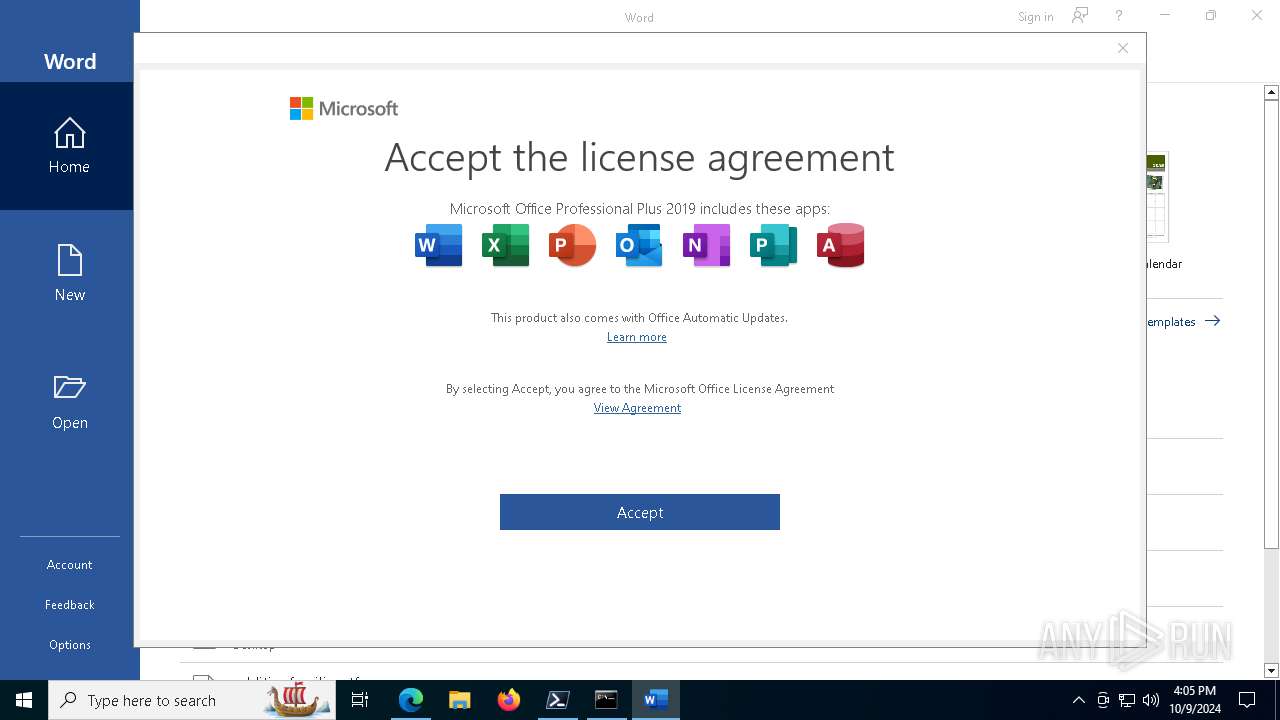This screenshot has width=1280, height=720.
Task: Open the More templates link
Action: coord(1184,321)
